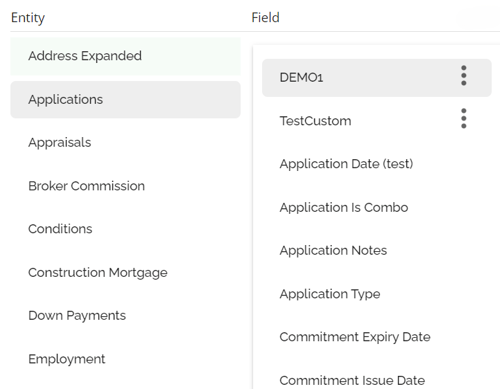Select the Application Date (test) field
Image resolution: width=500 pixels, height=389 pixels.
[377, 164]
